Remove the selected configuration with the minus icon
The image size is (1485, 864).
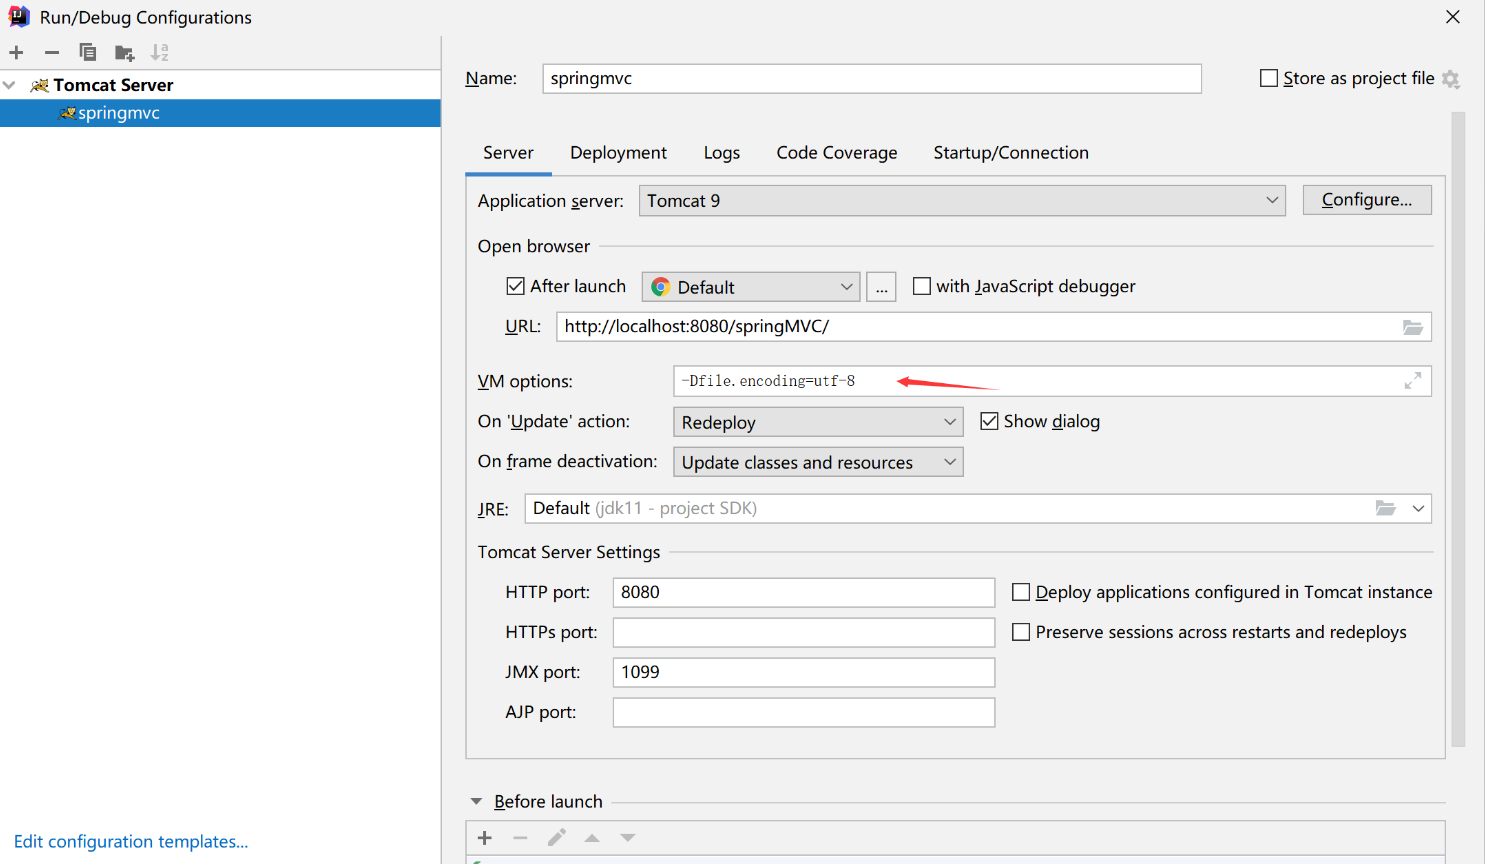[52, 52]
